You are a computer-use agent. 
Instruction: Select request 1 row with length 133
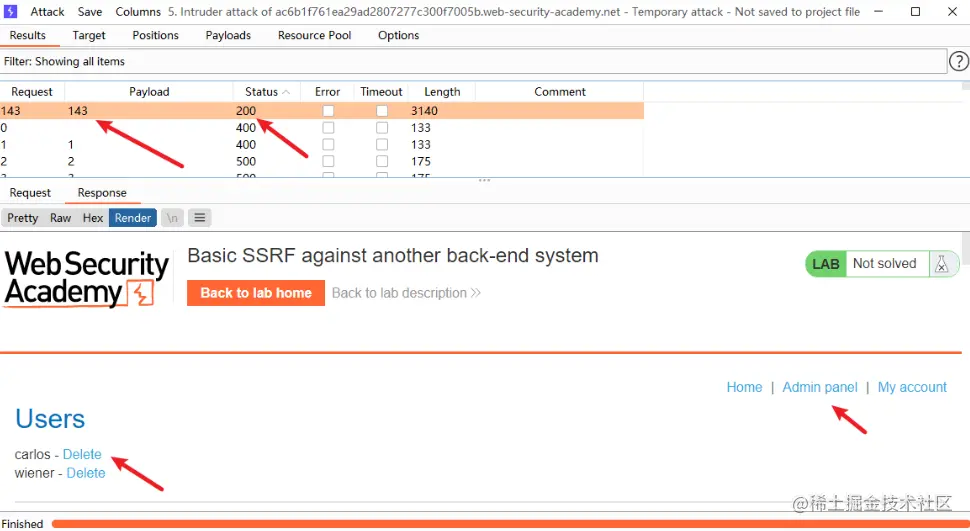click(322, 144)
